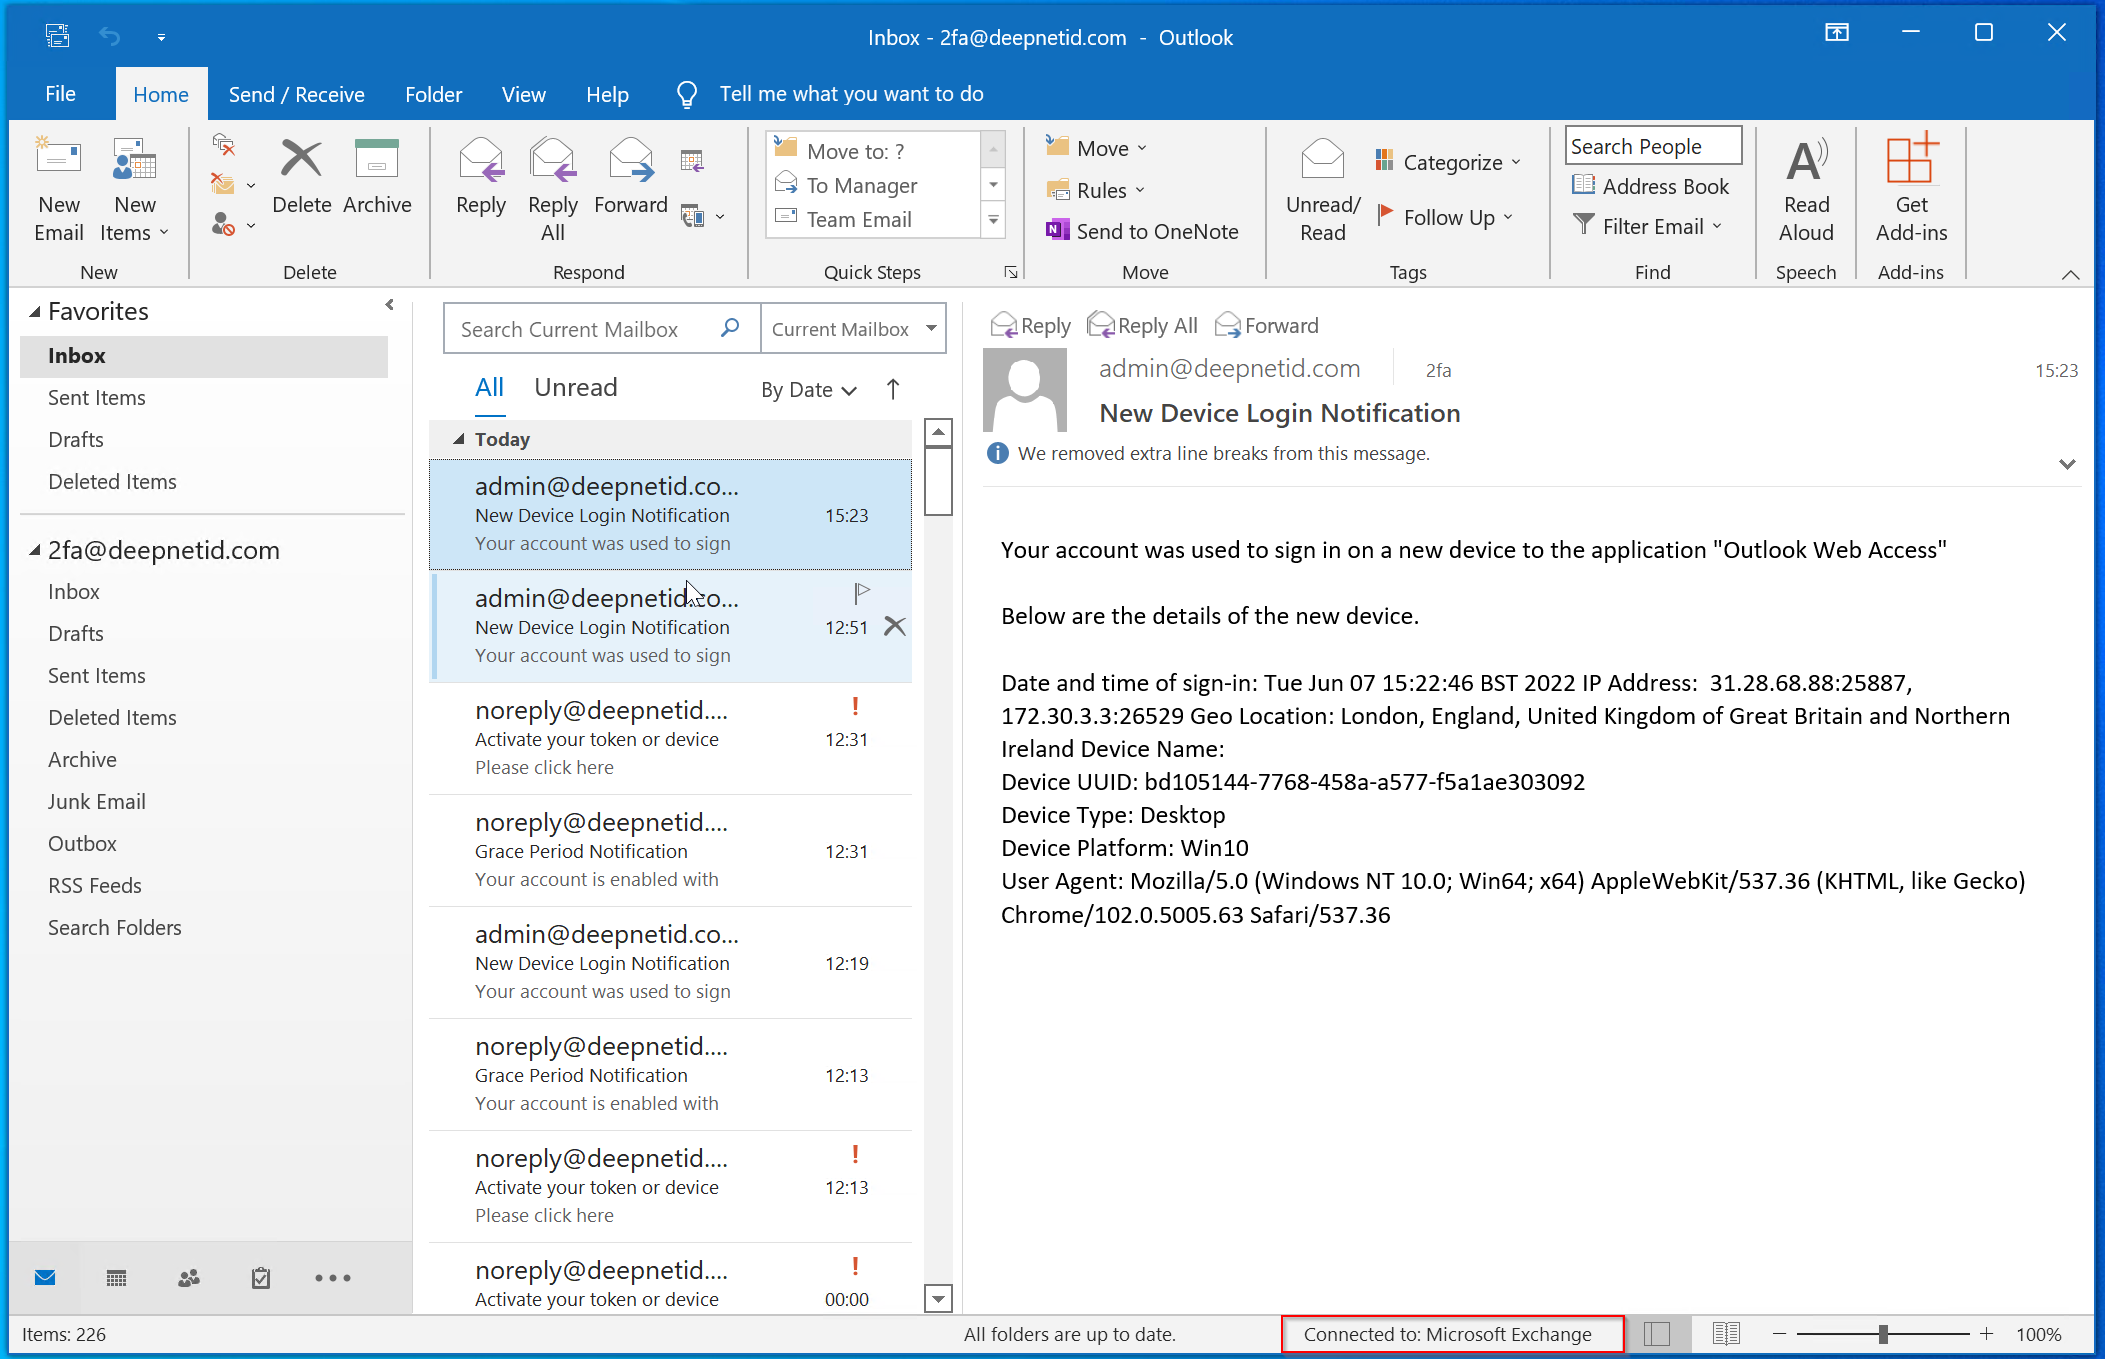Collapse the Favorites folder group

35,312
